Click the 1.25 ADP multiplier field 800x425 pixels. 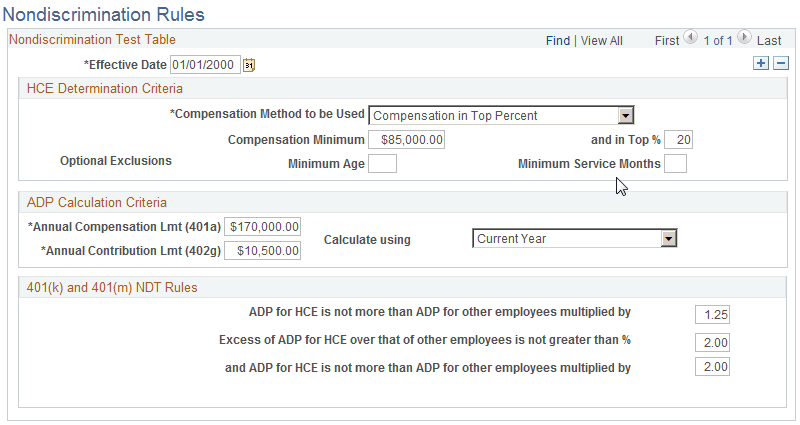point(713,314)
